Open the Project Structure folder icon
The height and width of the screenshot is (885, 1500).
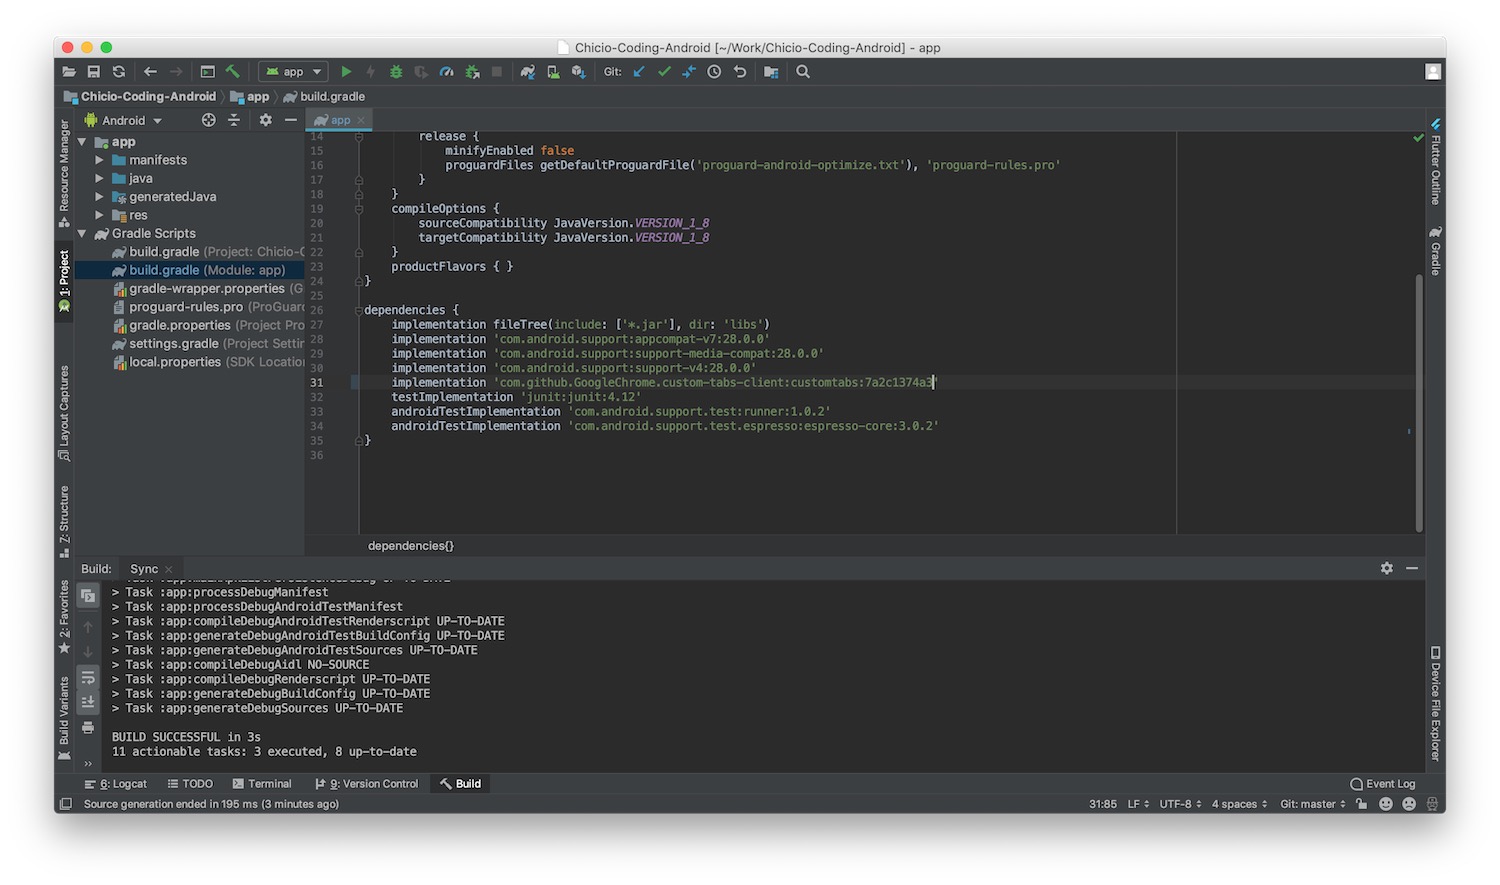pyautogui.click(x=771, y=72)
